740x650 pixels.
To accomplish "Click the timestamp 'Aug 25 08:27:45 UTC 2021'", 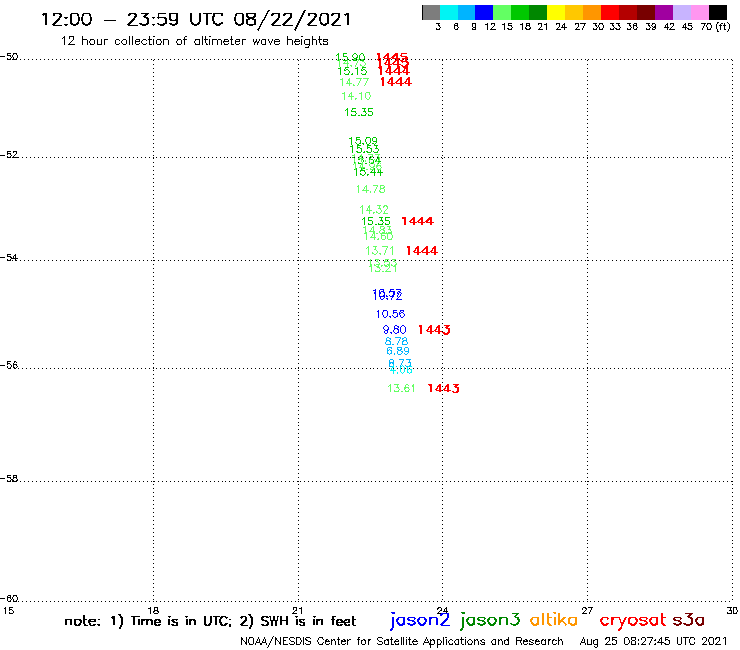I will click(653, 641).
